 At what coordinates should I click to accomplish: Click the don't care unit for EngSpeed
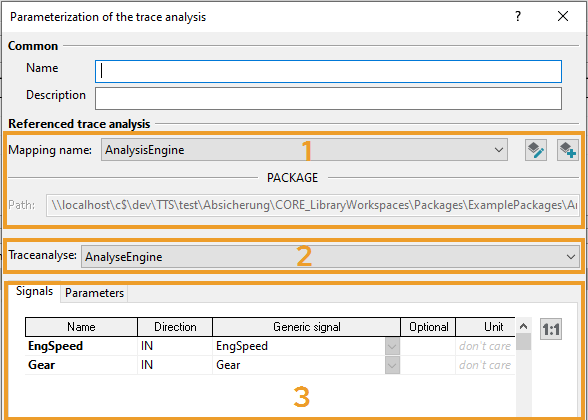point(485,346)
